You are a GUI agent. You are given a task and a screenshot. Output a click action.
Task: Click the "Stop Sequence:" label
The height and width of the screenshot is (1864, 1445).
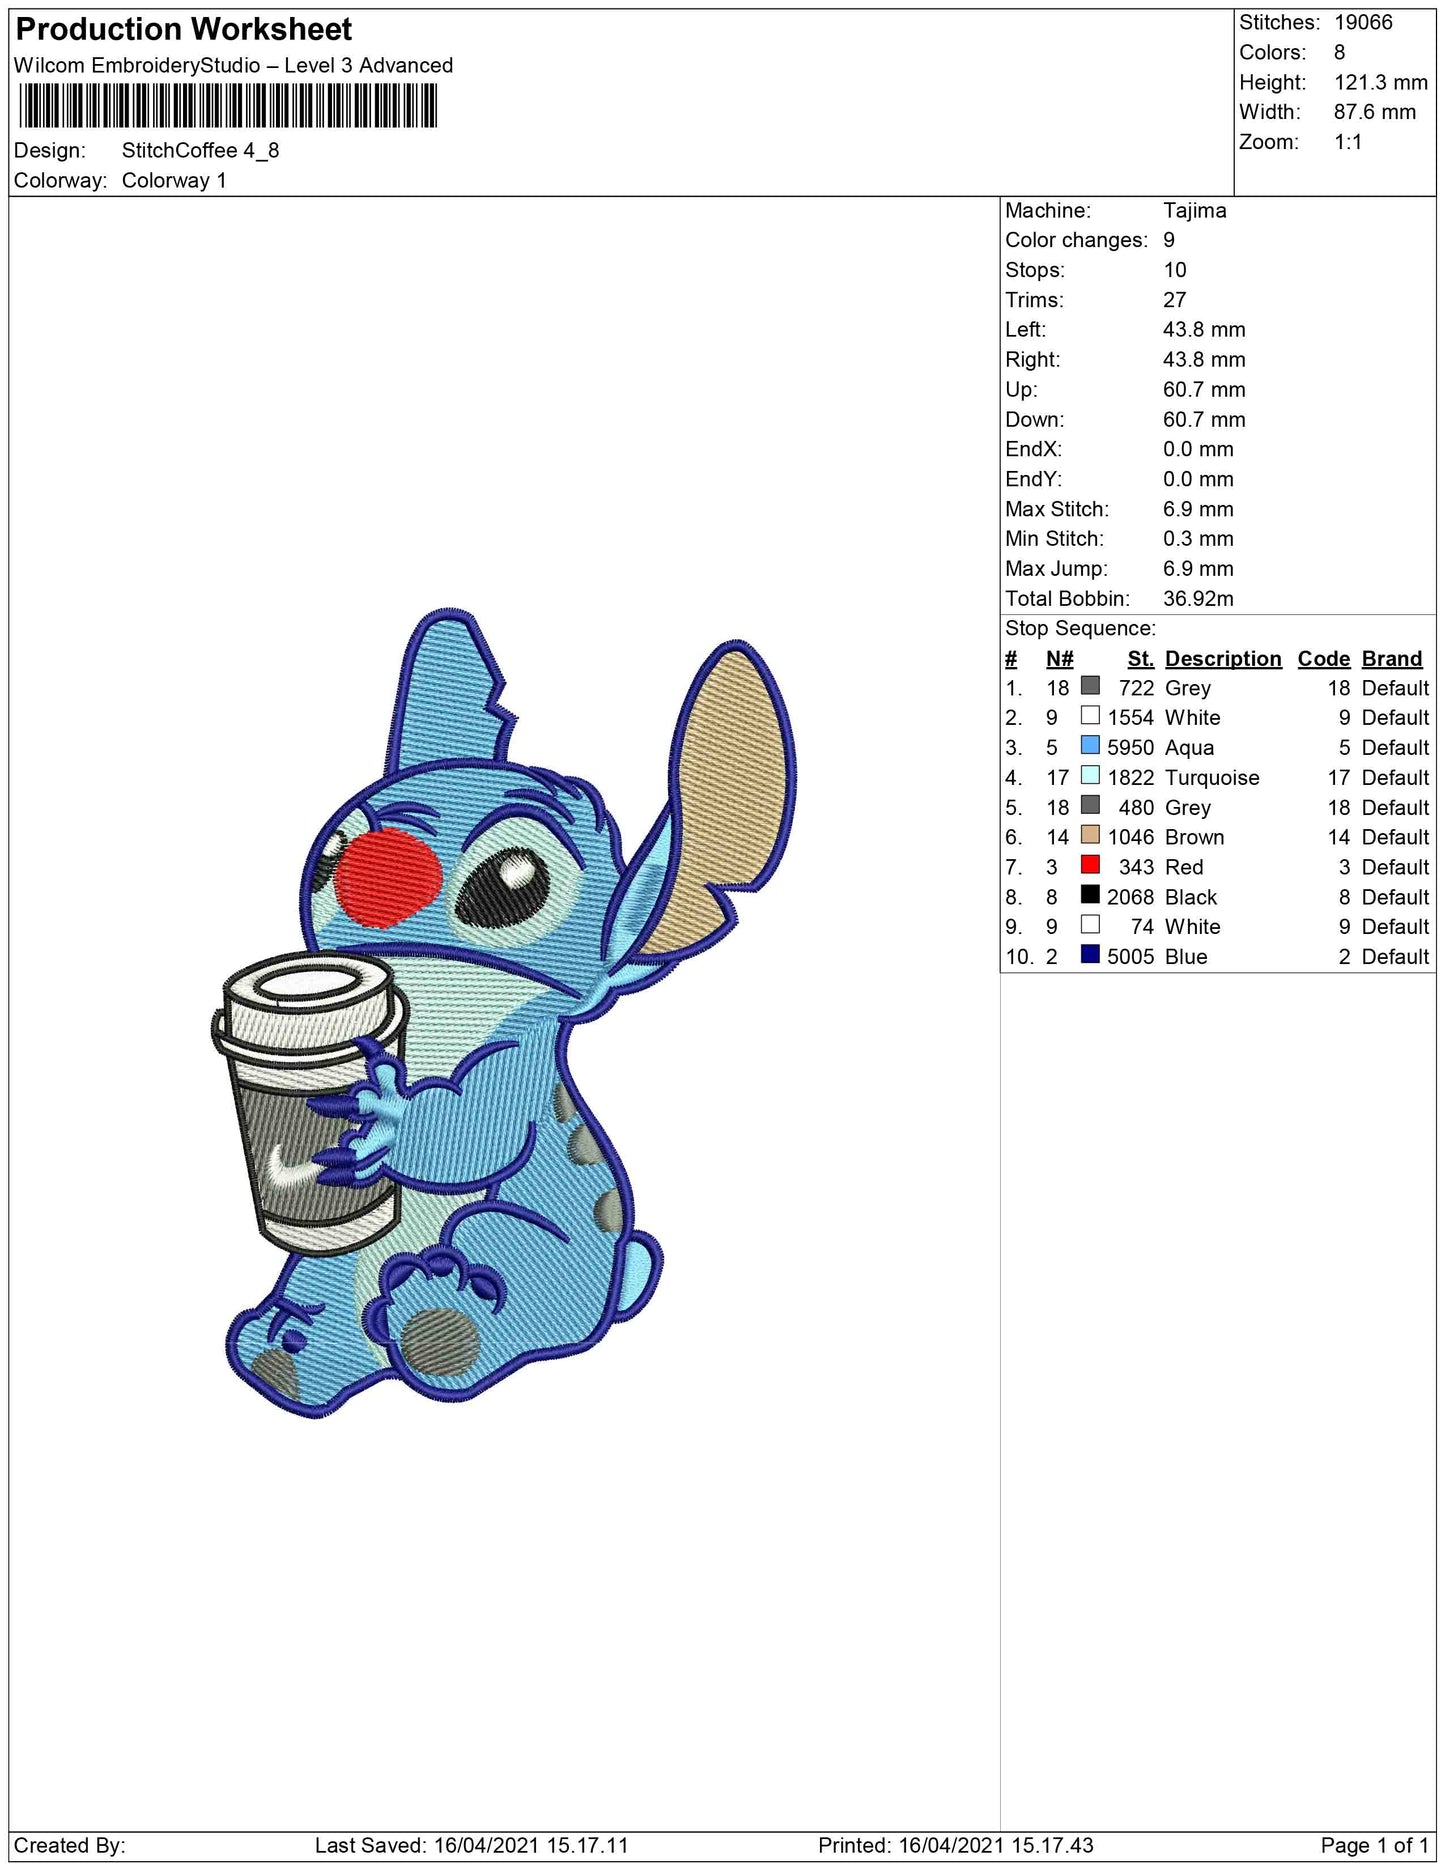coord(1080,629)
